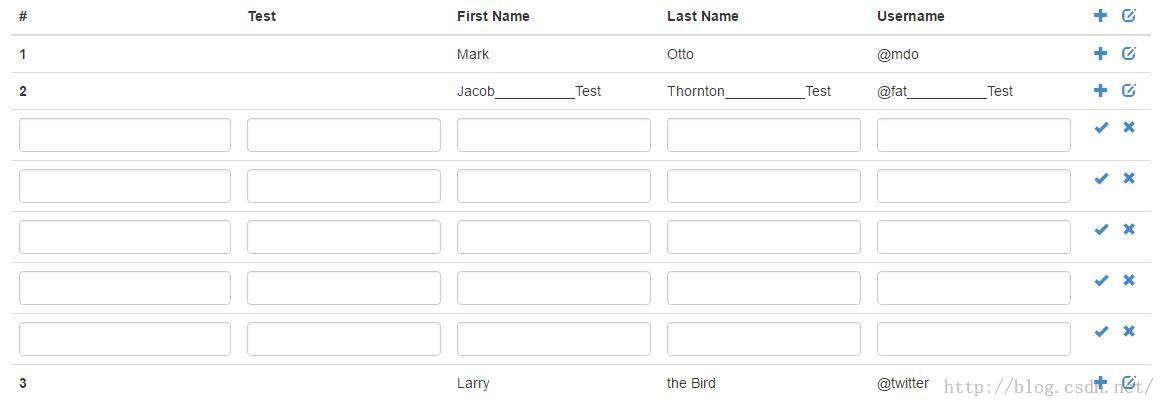Screen dimensions: 1166x407
Task: Click the # input in second editable row
Action: (x=124, y=186)
